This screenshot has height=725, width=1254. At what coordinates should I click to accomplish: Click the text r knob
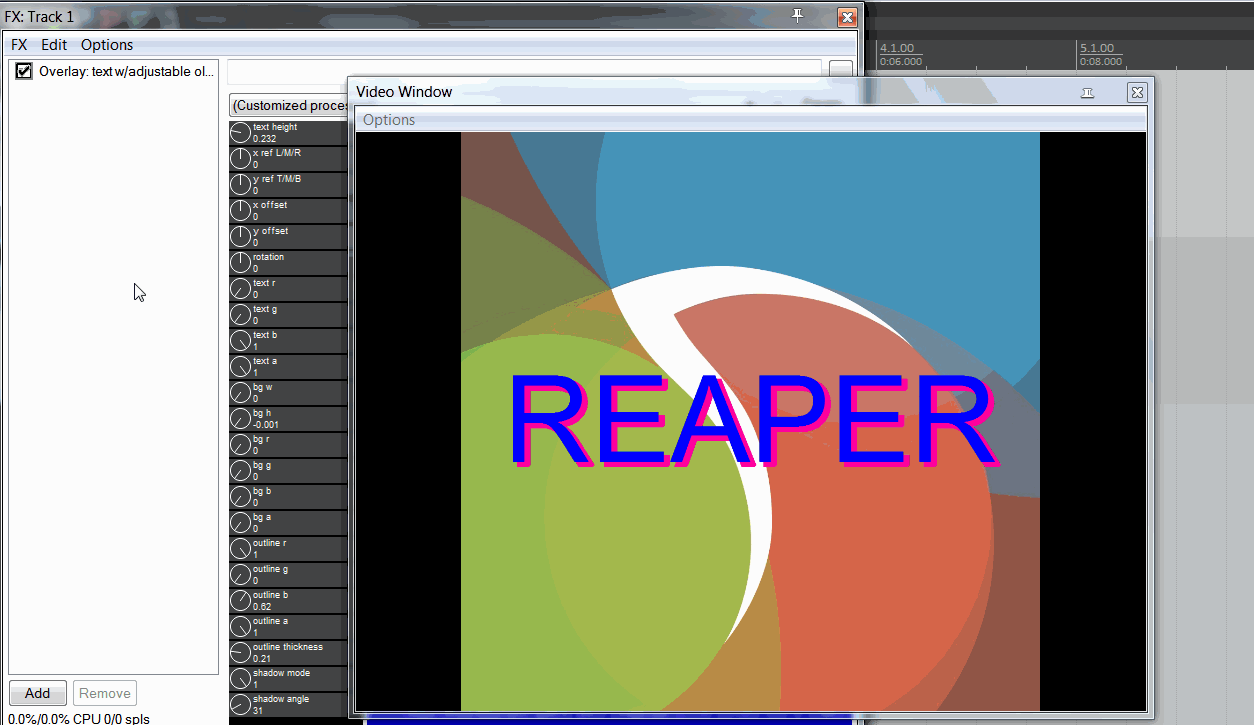[240, 288]
